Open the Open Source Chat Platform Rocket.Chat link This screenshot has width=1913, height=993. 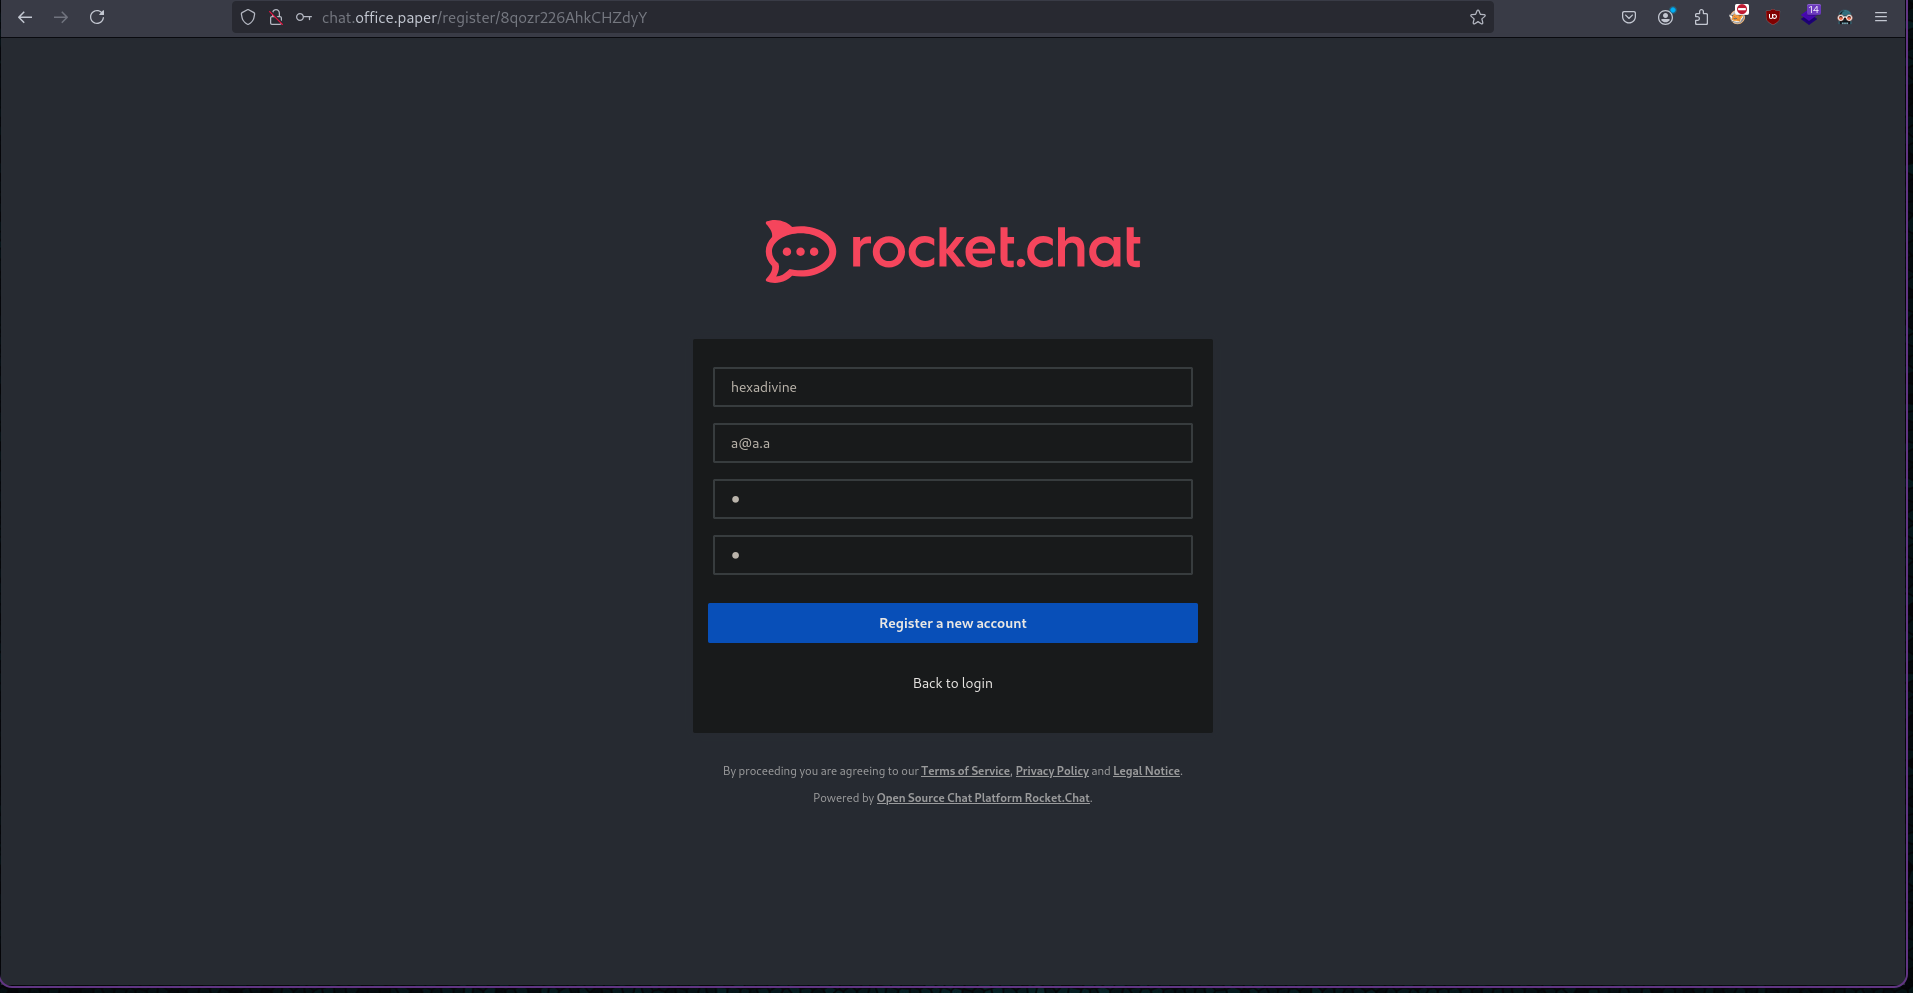click(x=983, y=798)
